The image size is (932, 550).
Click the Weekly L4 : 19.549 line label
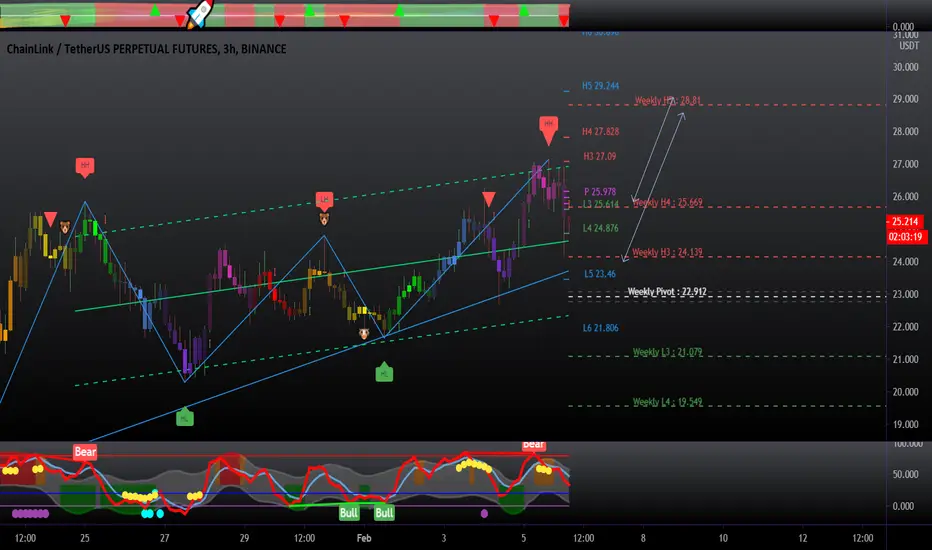coord(667,402)
